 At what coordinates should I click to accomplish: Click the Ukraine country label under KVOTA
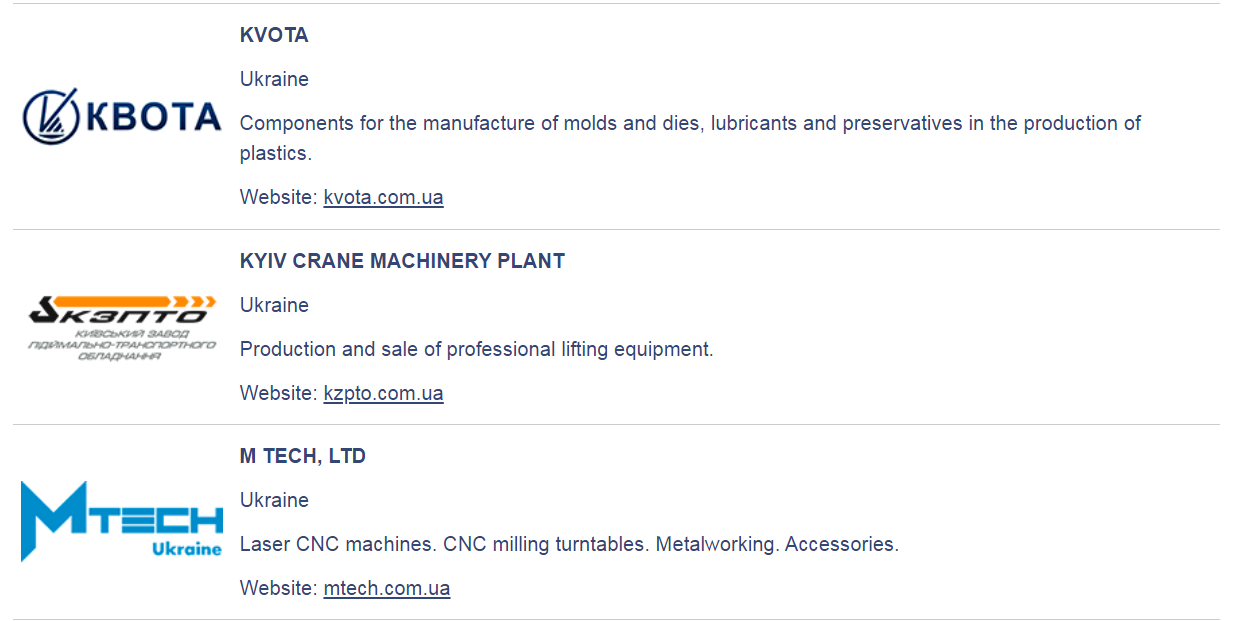274,79
